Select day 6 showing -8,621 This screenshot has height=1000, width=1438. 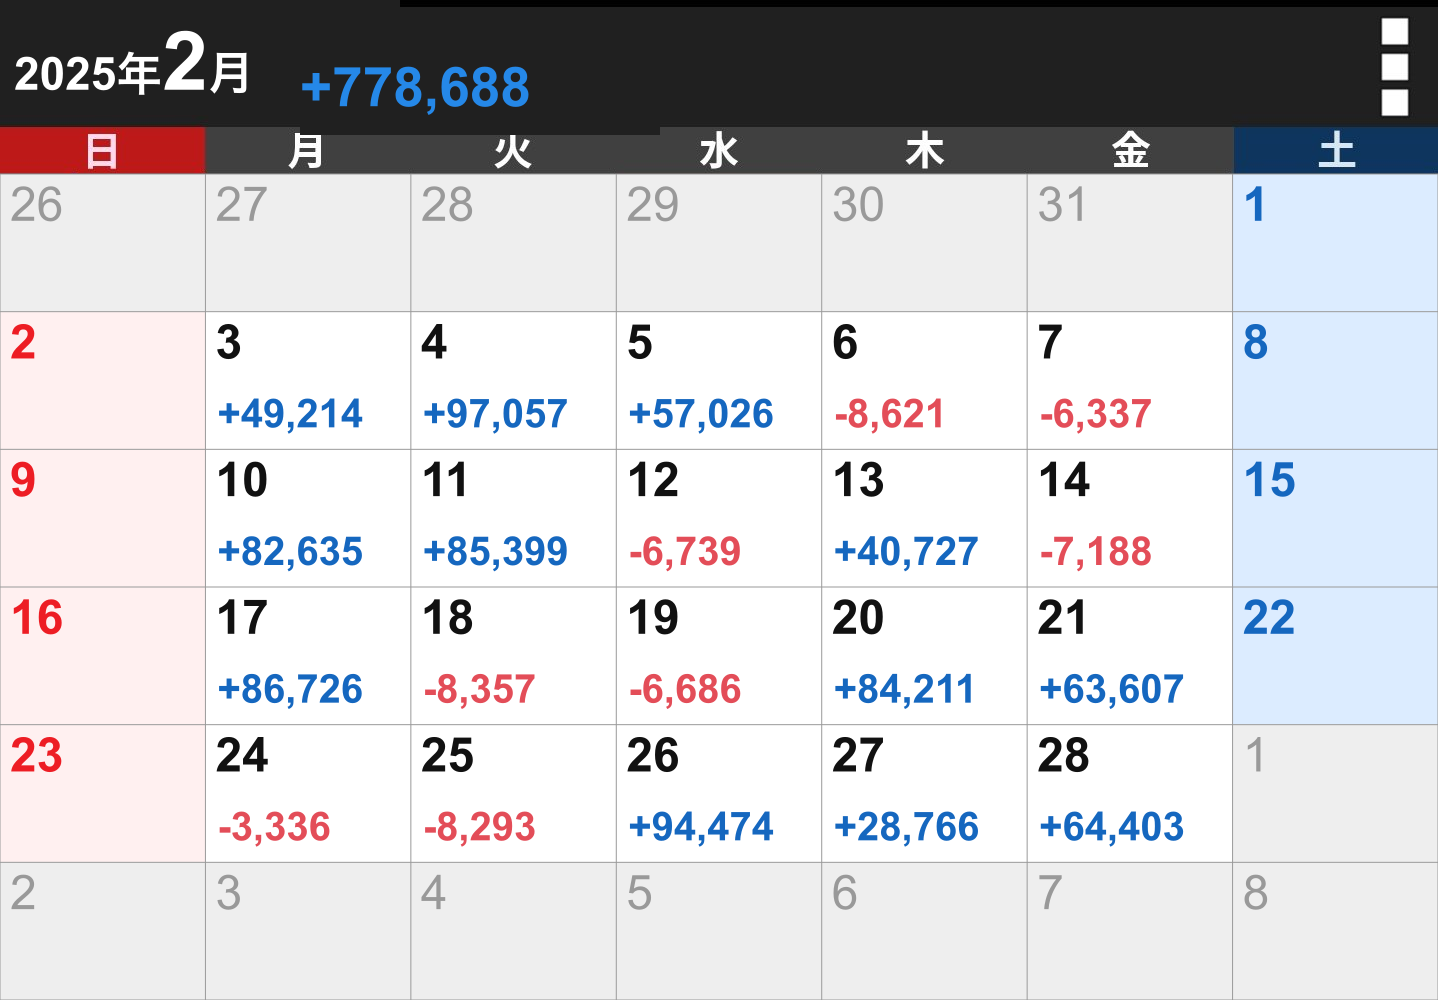point(925,381)
